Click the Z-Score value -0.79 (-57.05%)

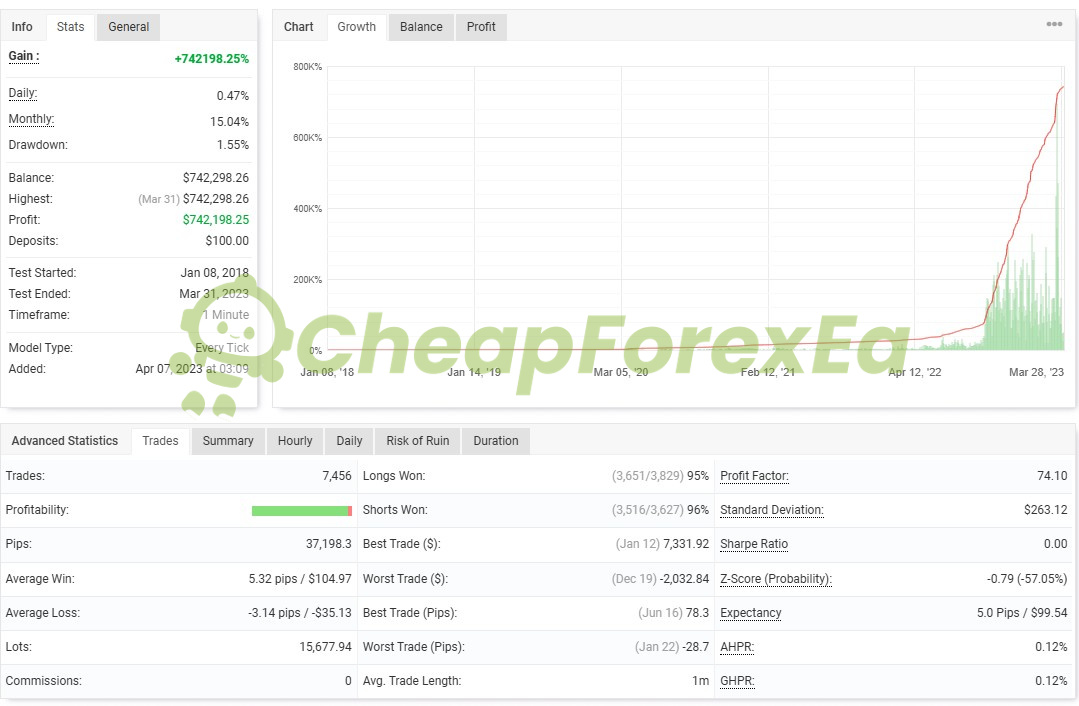coord(1027,579)
